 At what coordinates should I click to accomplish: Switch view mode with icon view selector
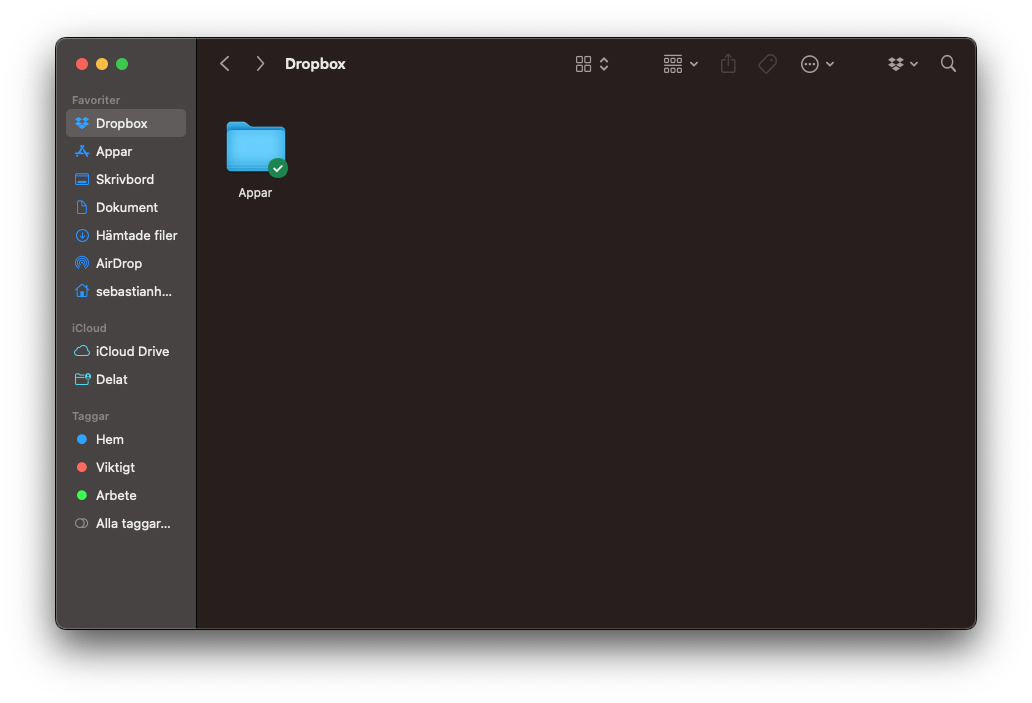pos(592,64)
